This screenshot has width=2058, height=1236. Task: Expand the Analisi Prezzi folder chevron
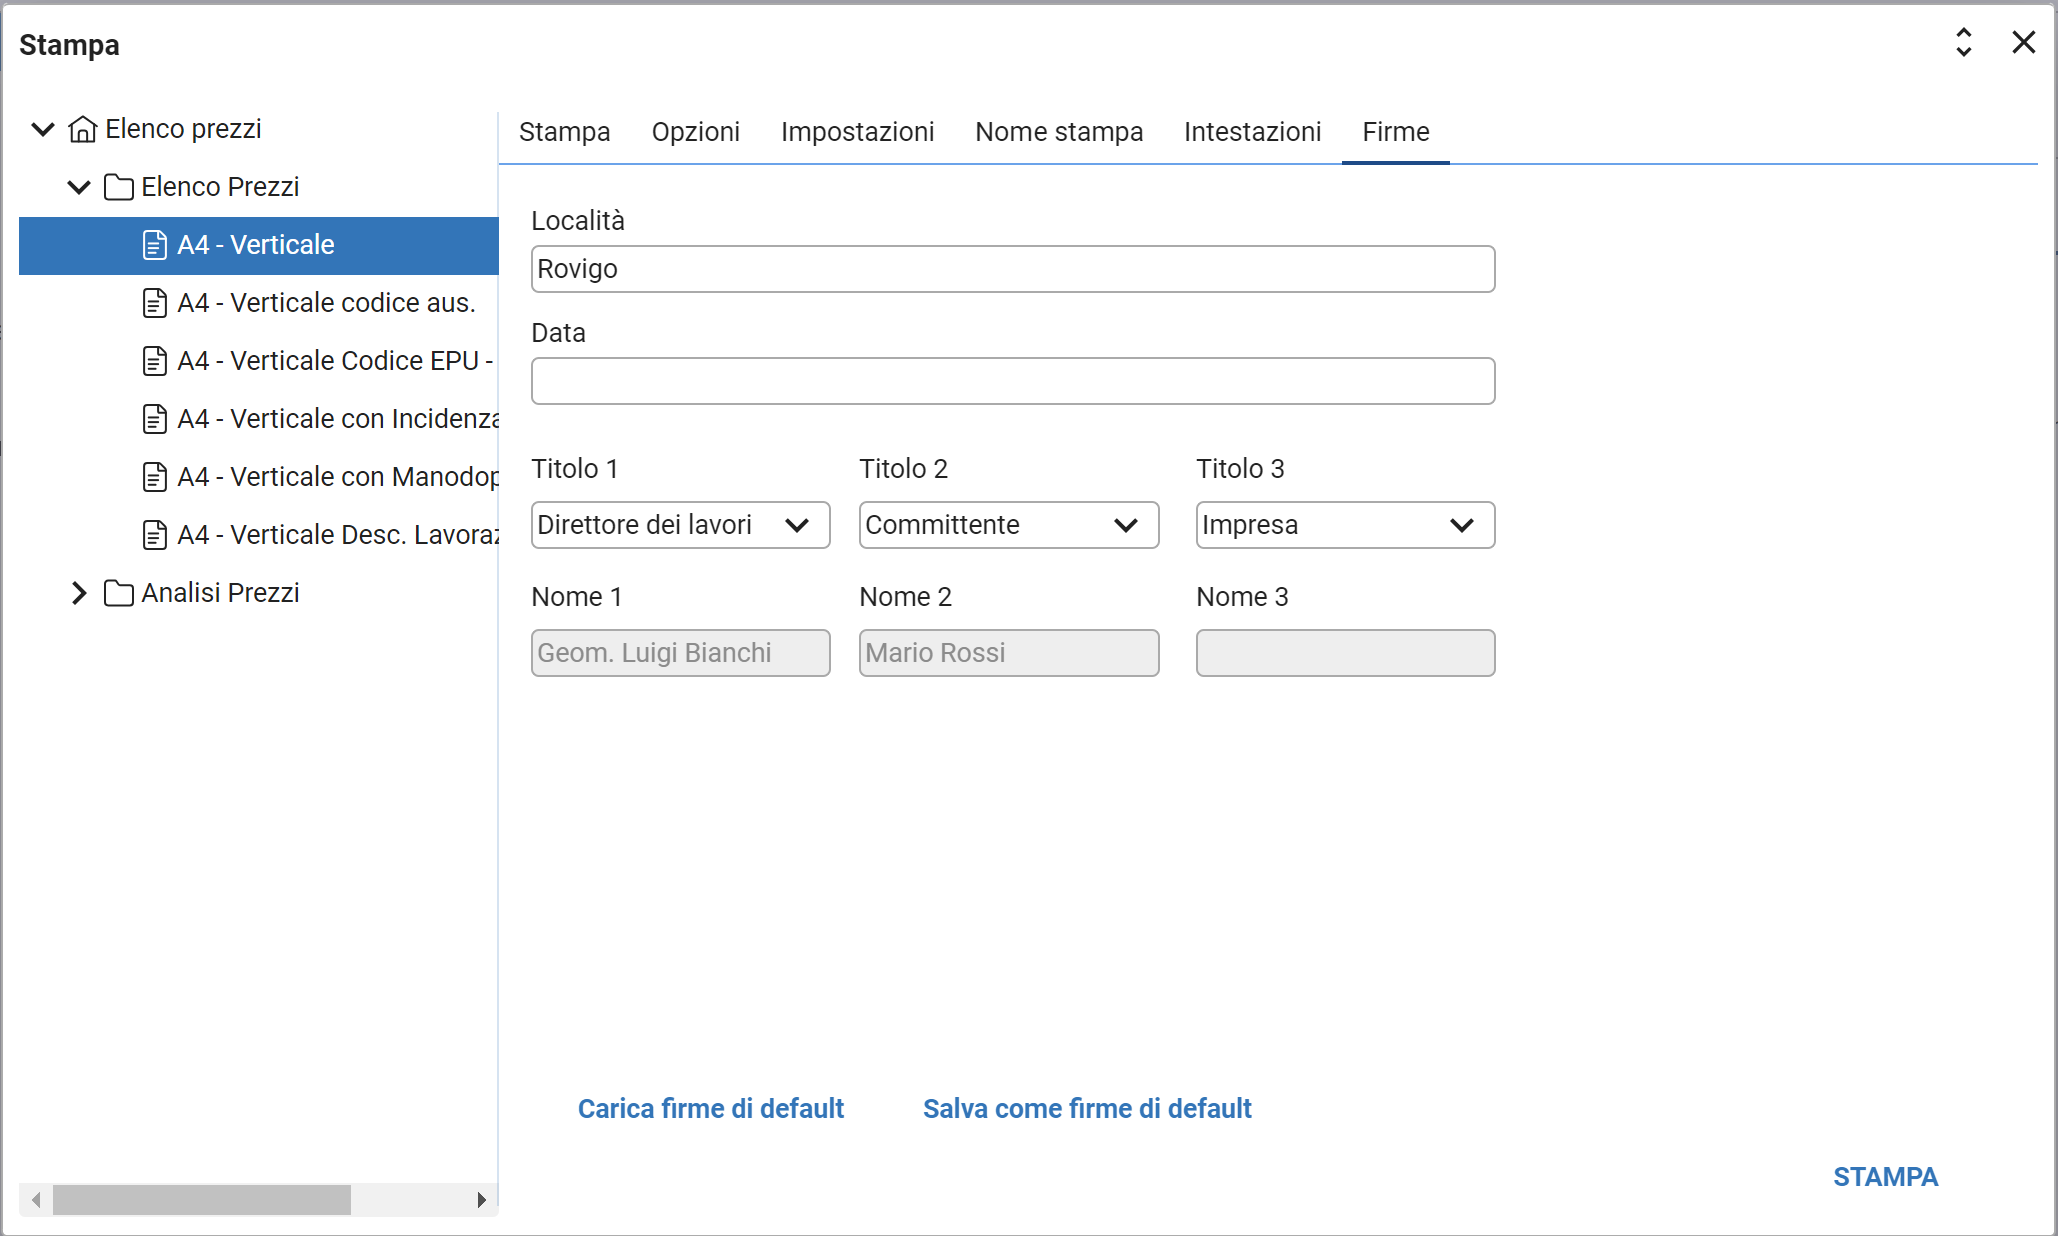(78, 593)
